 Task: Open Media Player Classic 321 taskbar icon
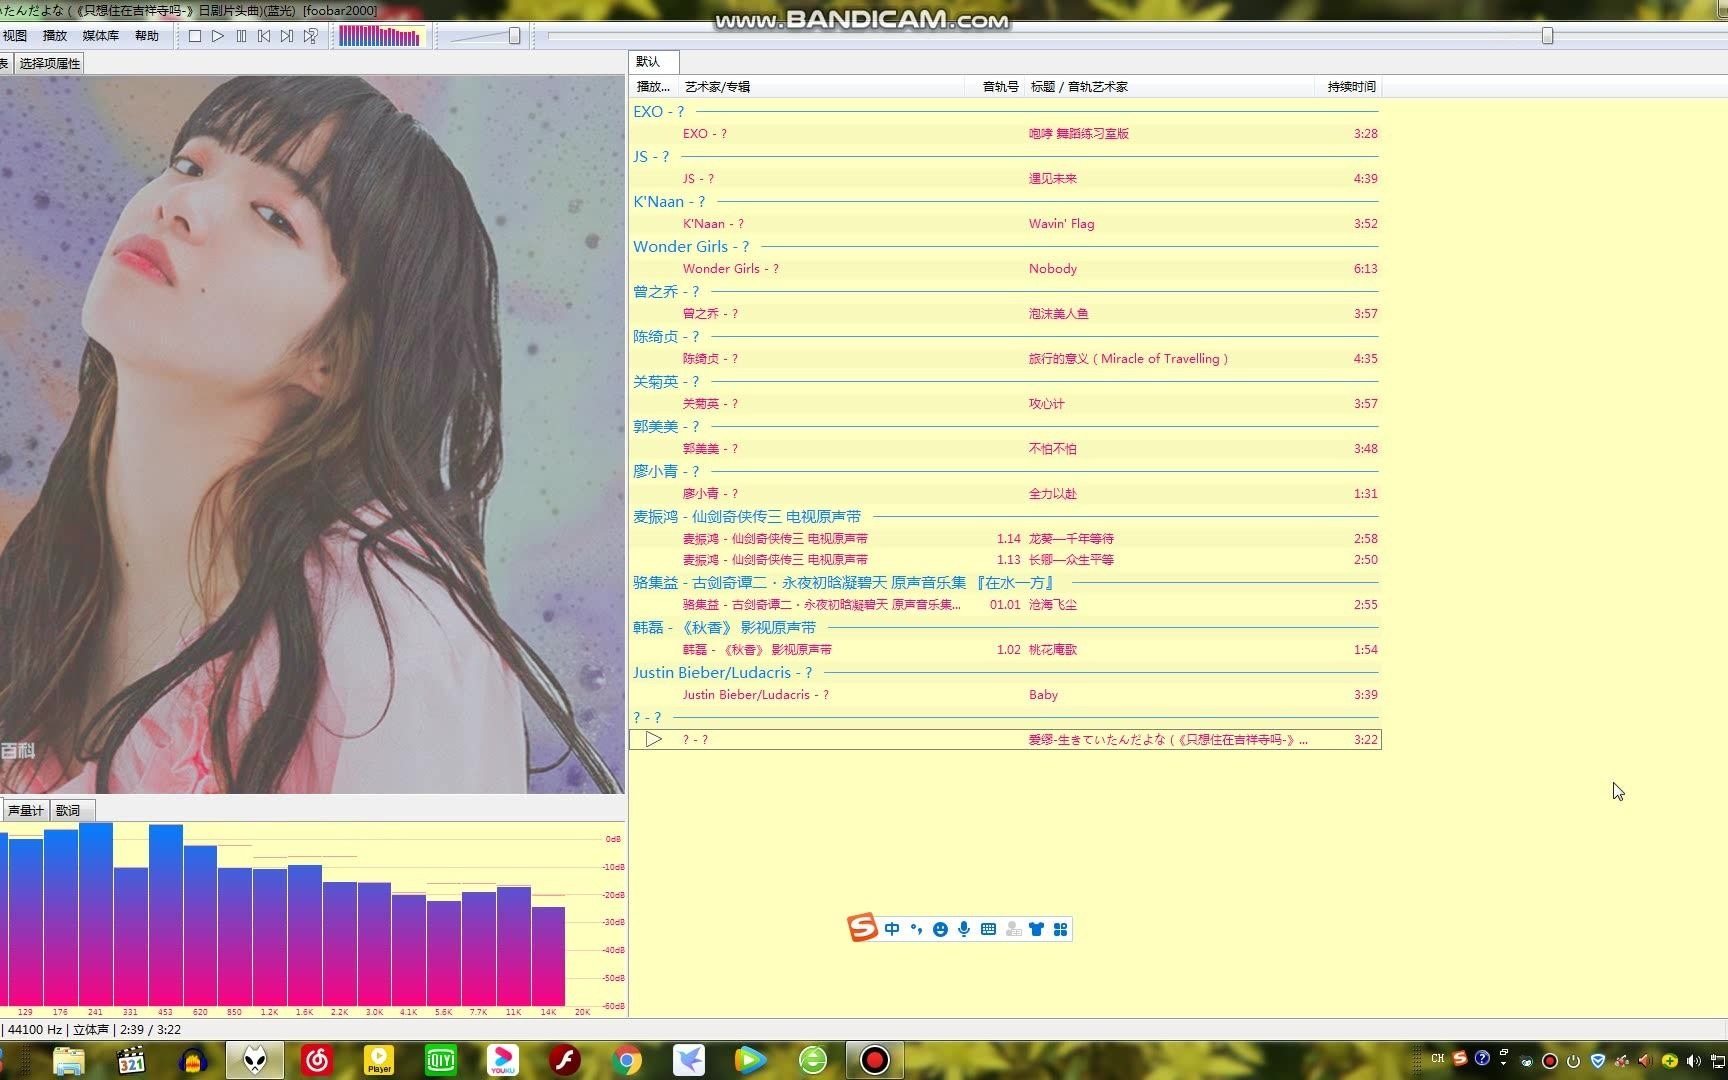coord(131,1060)
